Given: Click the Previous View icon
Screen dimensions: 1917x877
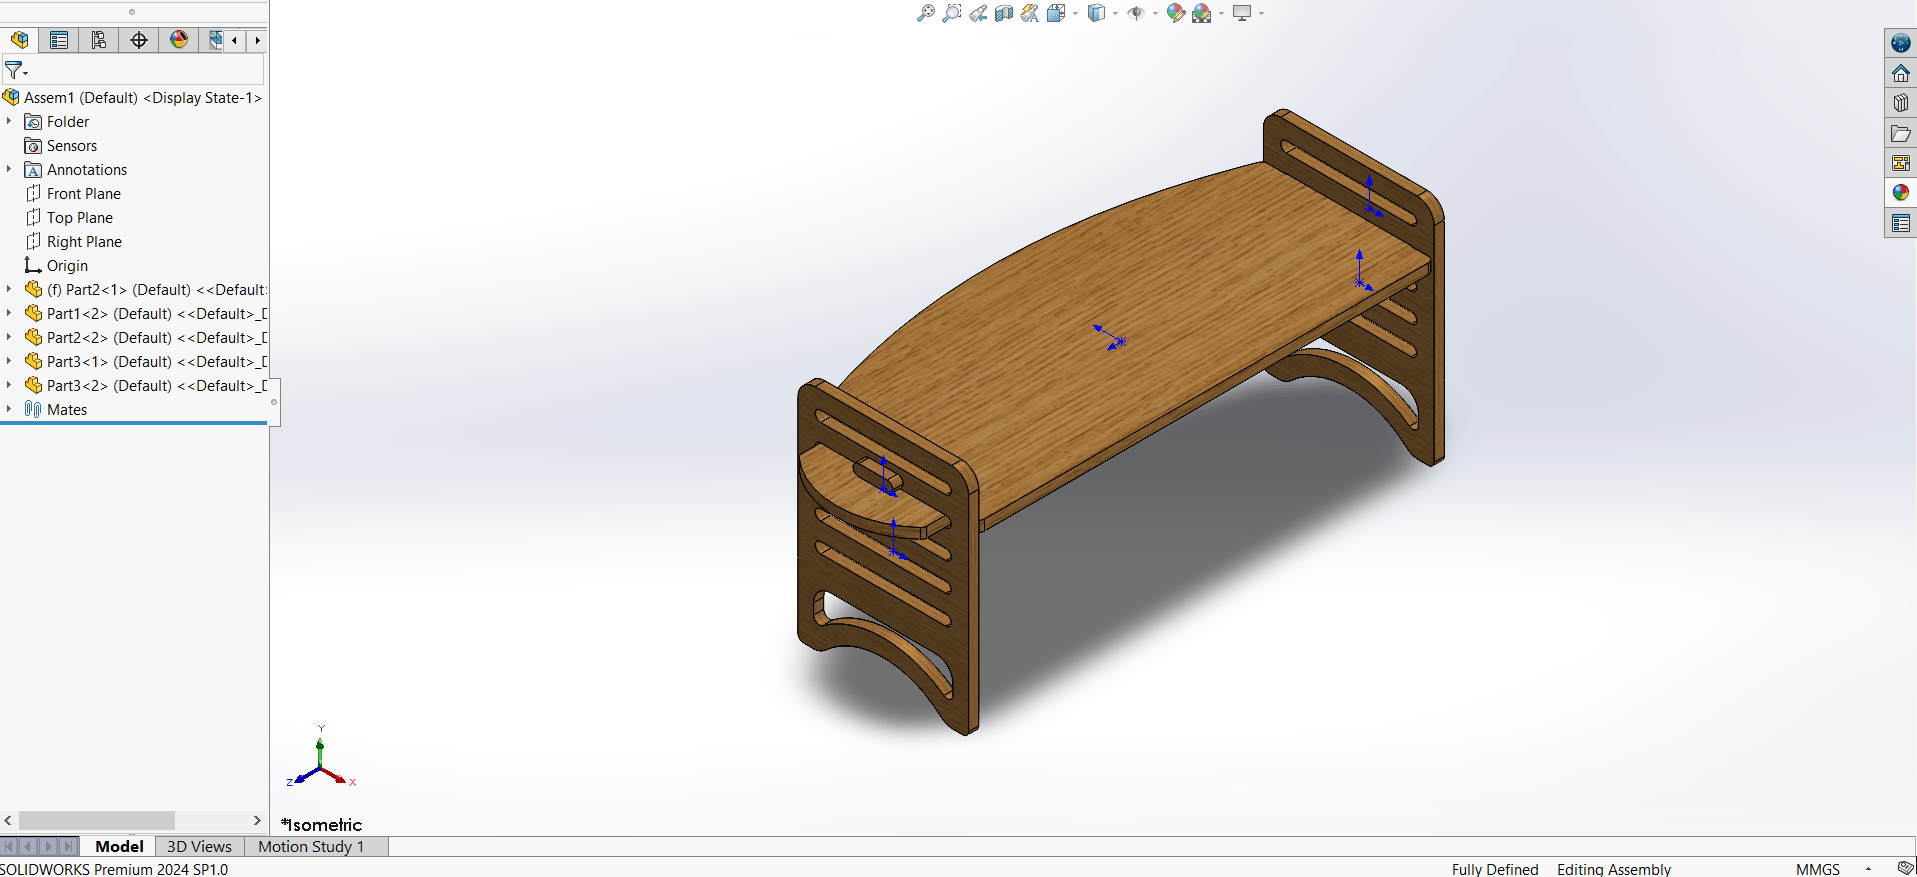Looking at the screenshot, I should tap(978, 13).
